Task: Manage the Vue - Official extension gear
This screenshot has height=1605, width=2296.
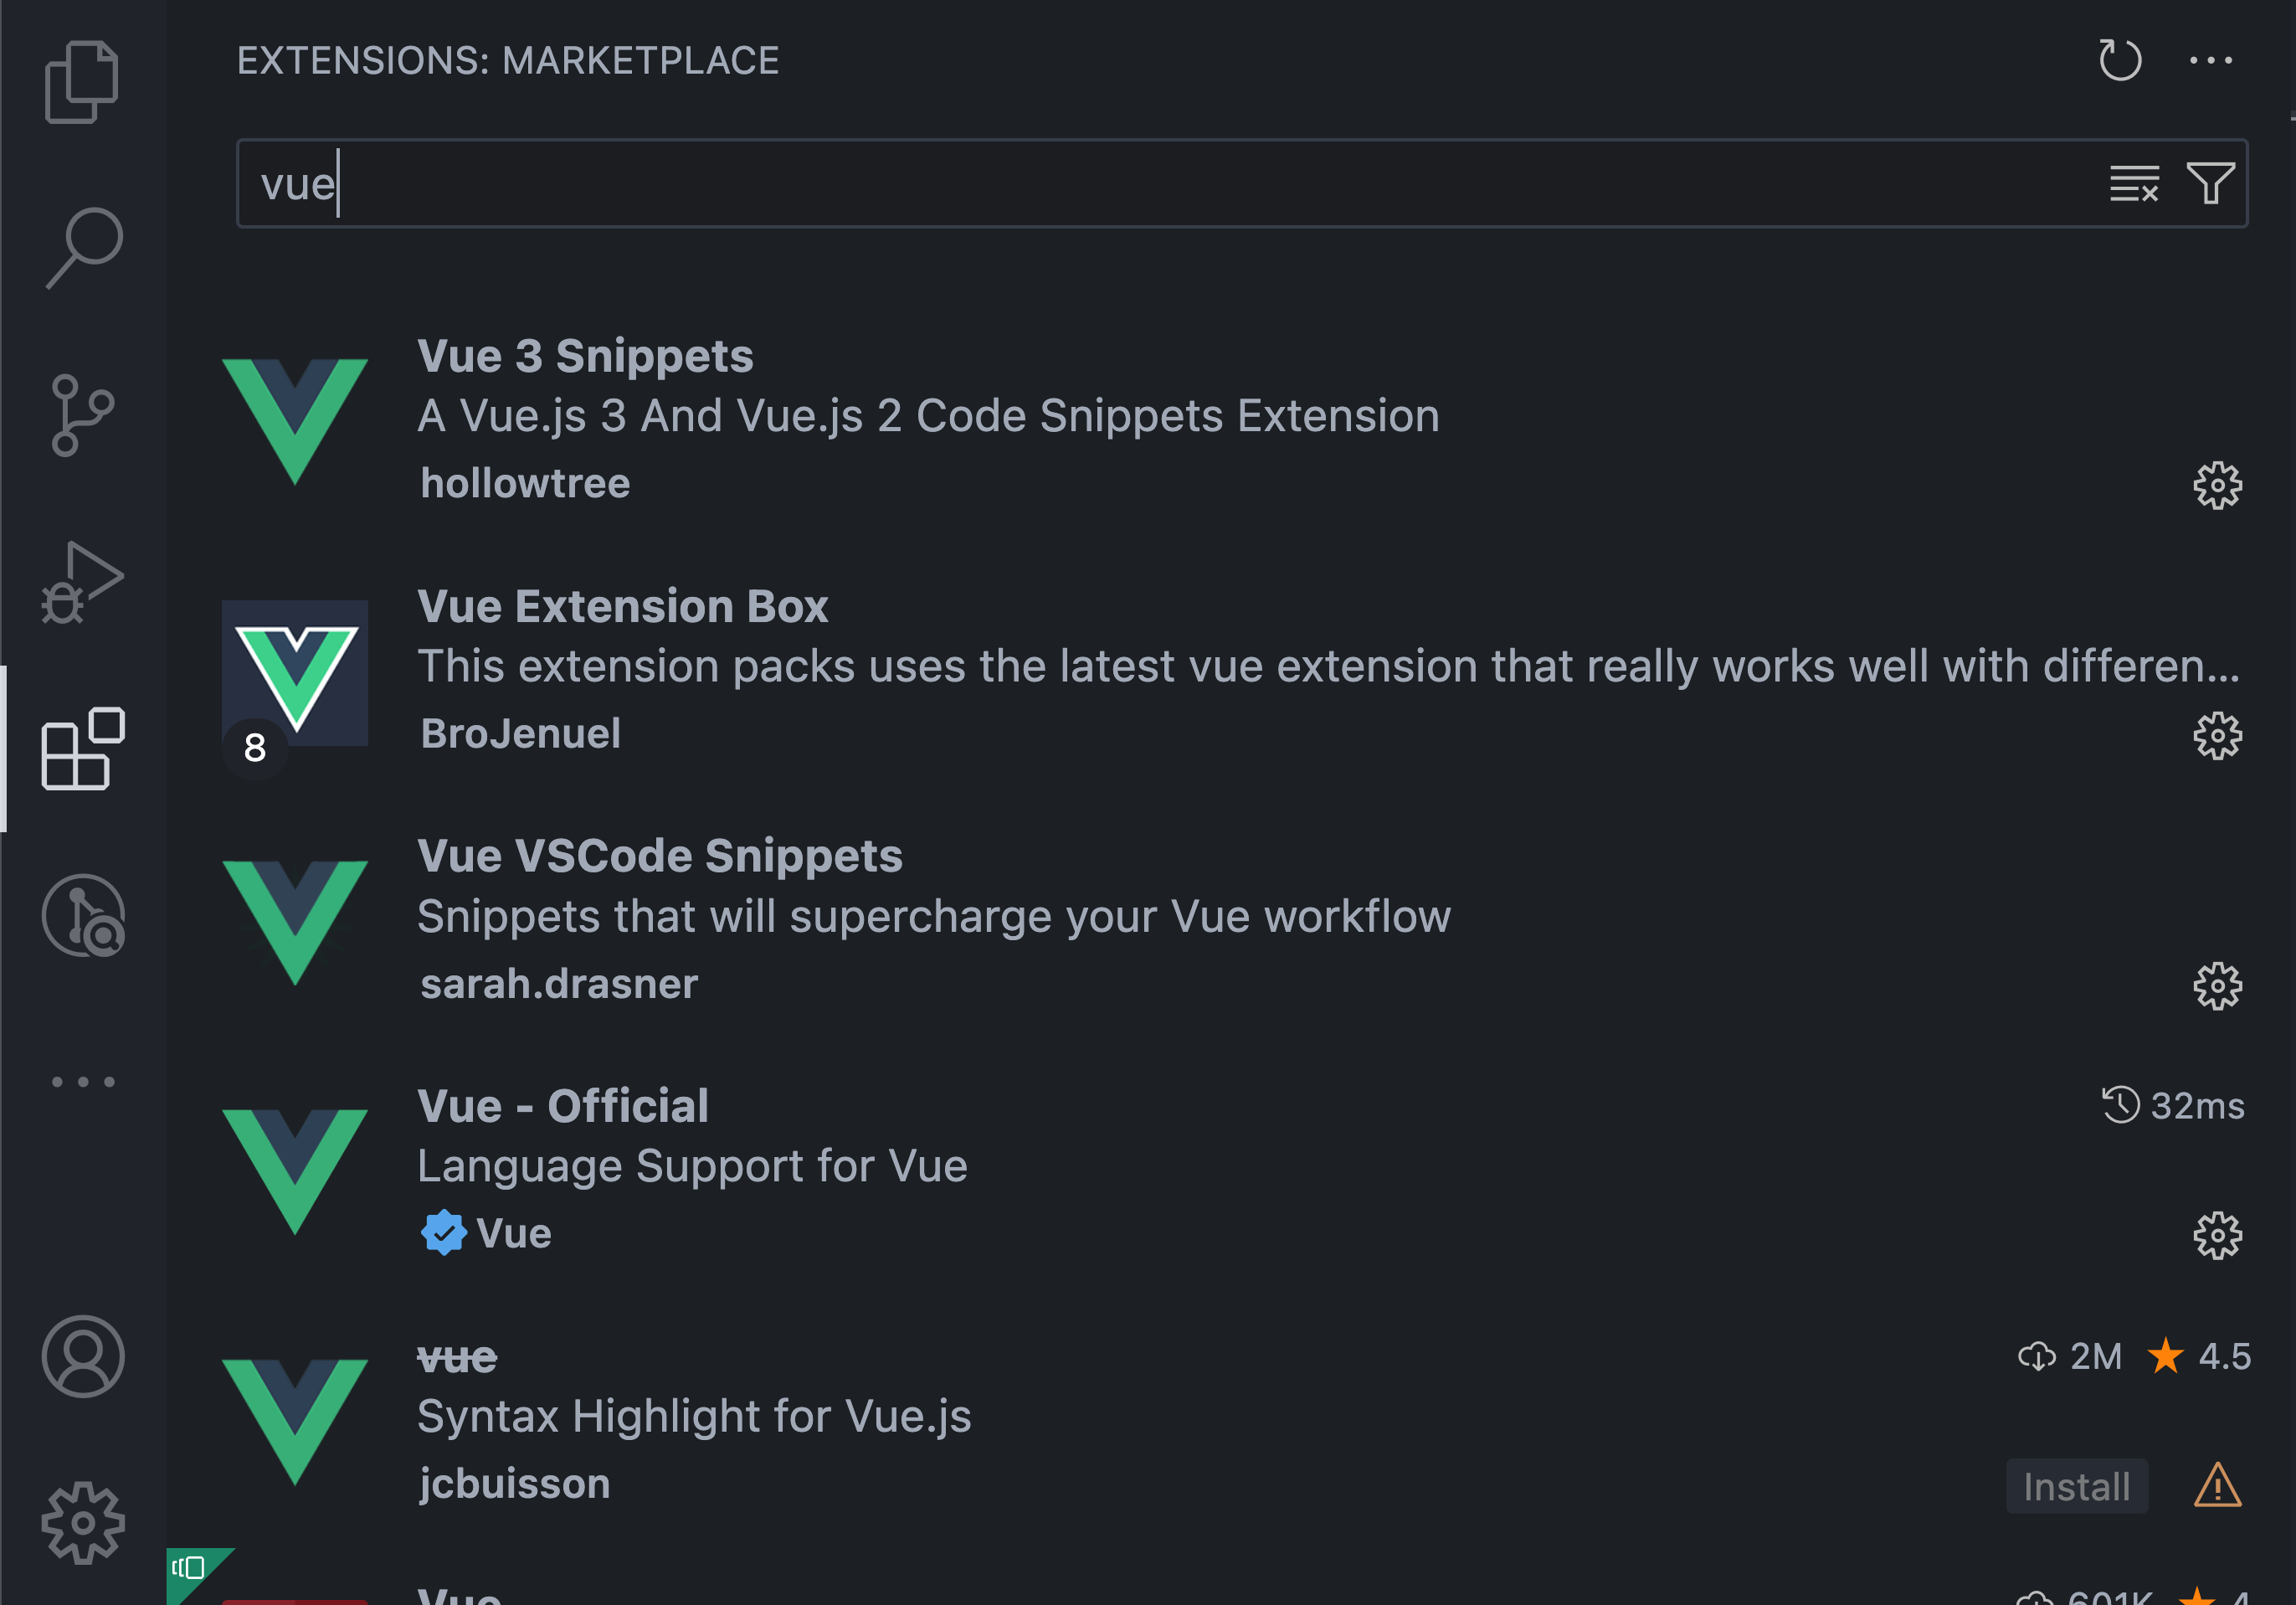Action: tap(2218, 1234)
